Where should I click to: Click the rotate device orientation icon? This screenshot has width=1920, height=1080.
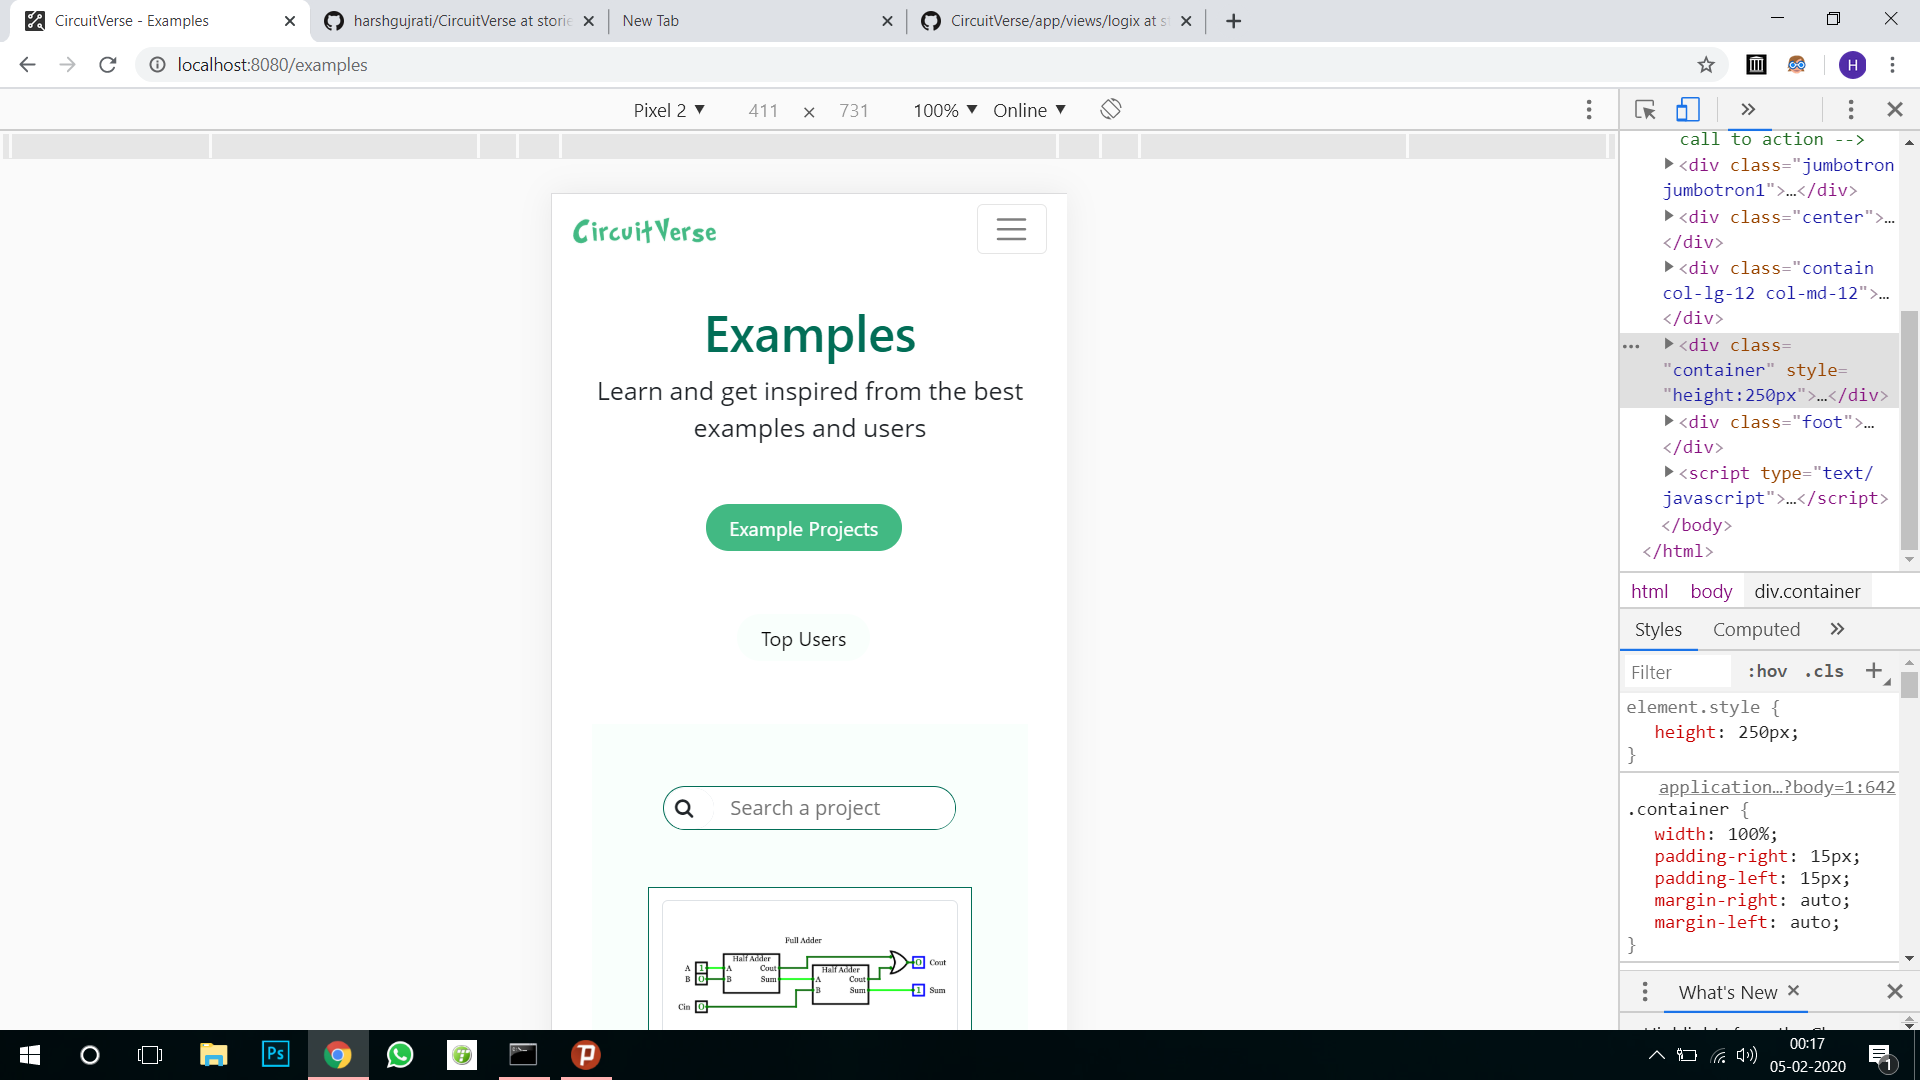coord(1110,109)
